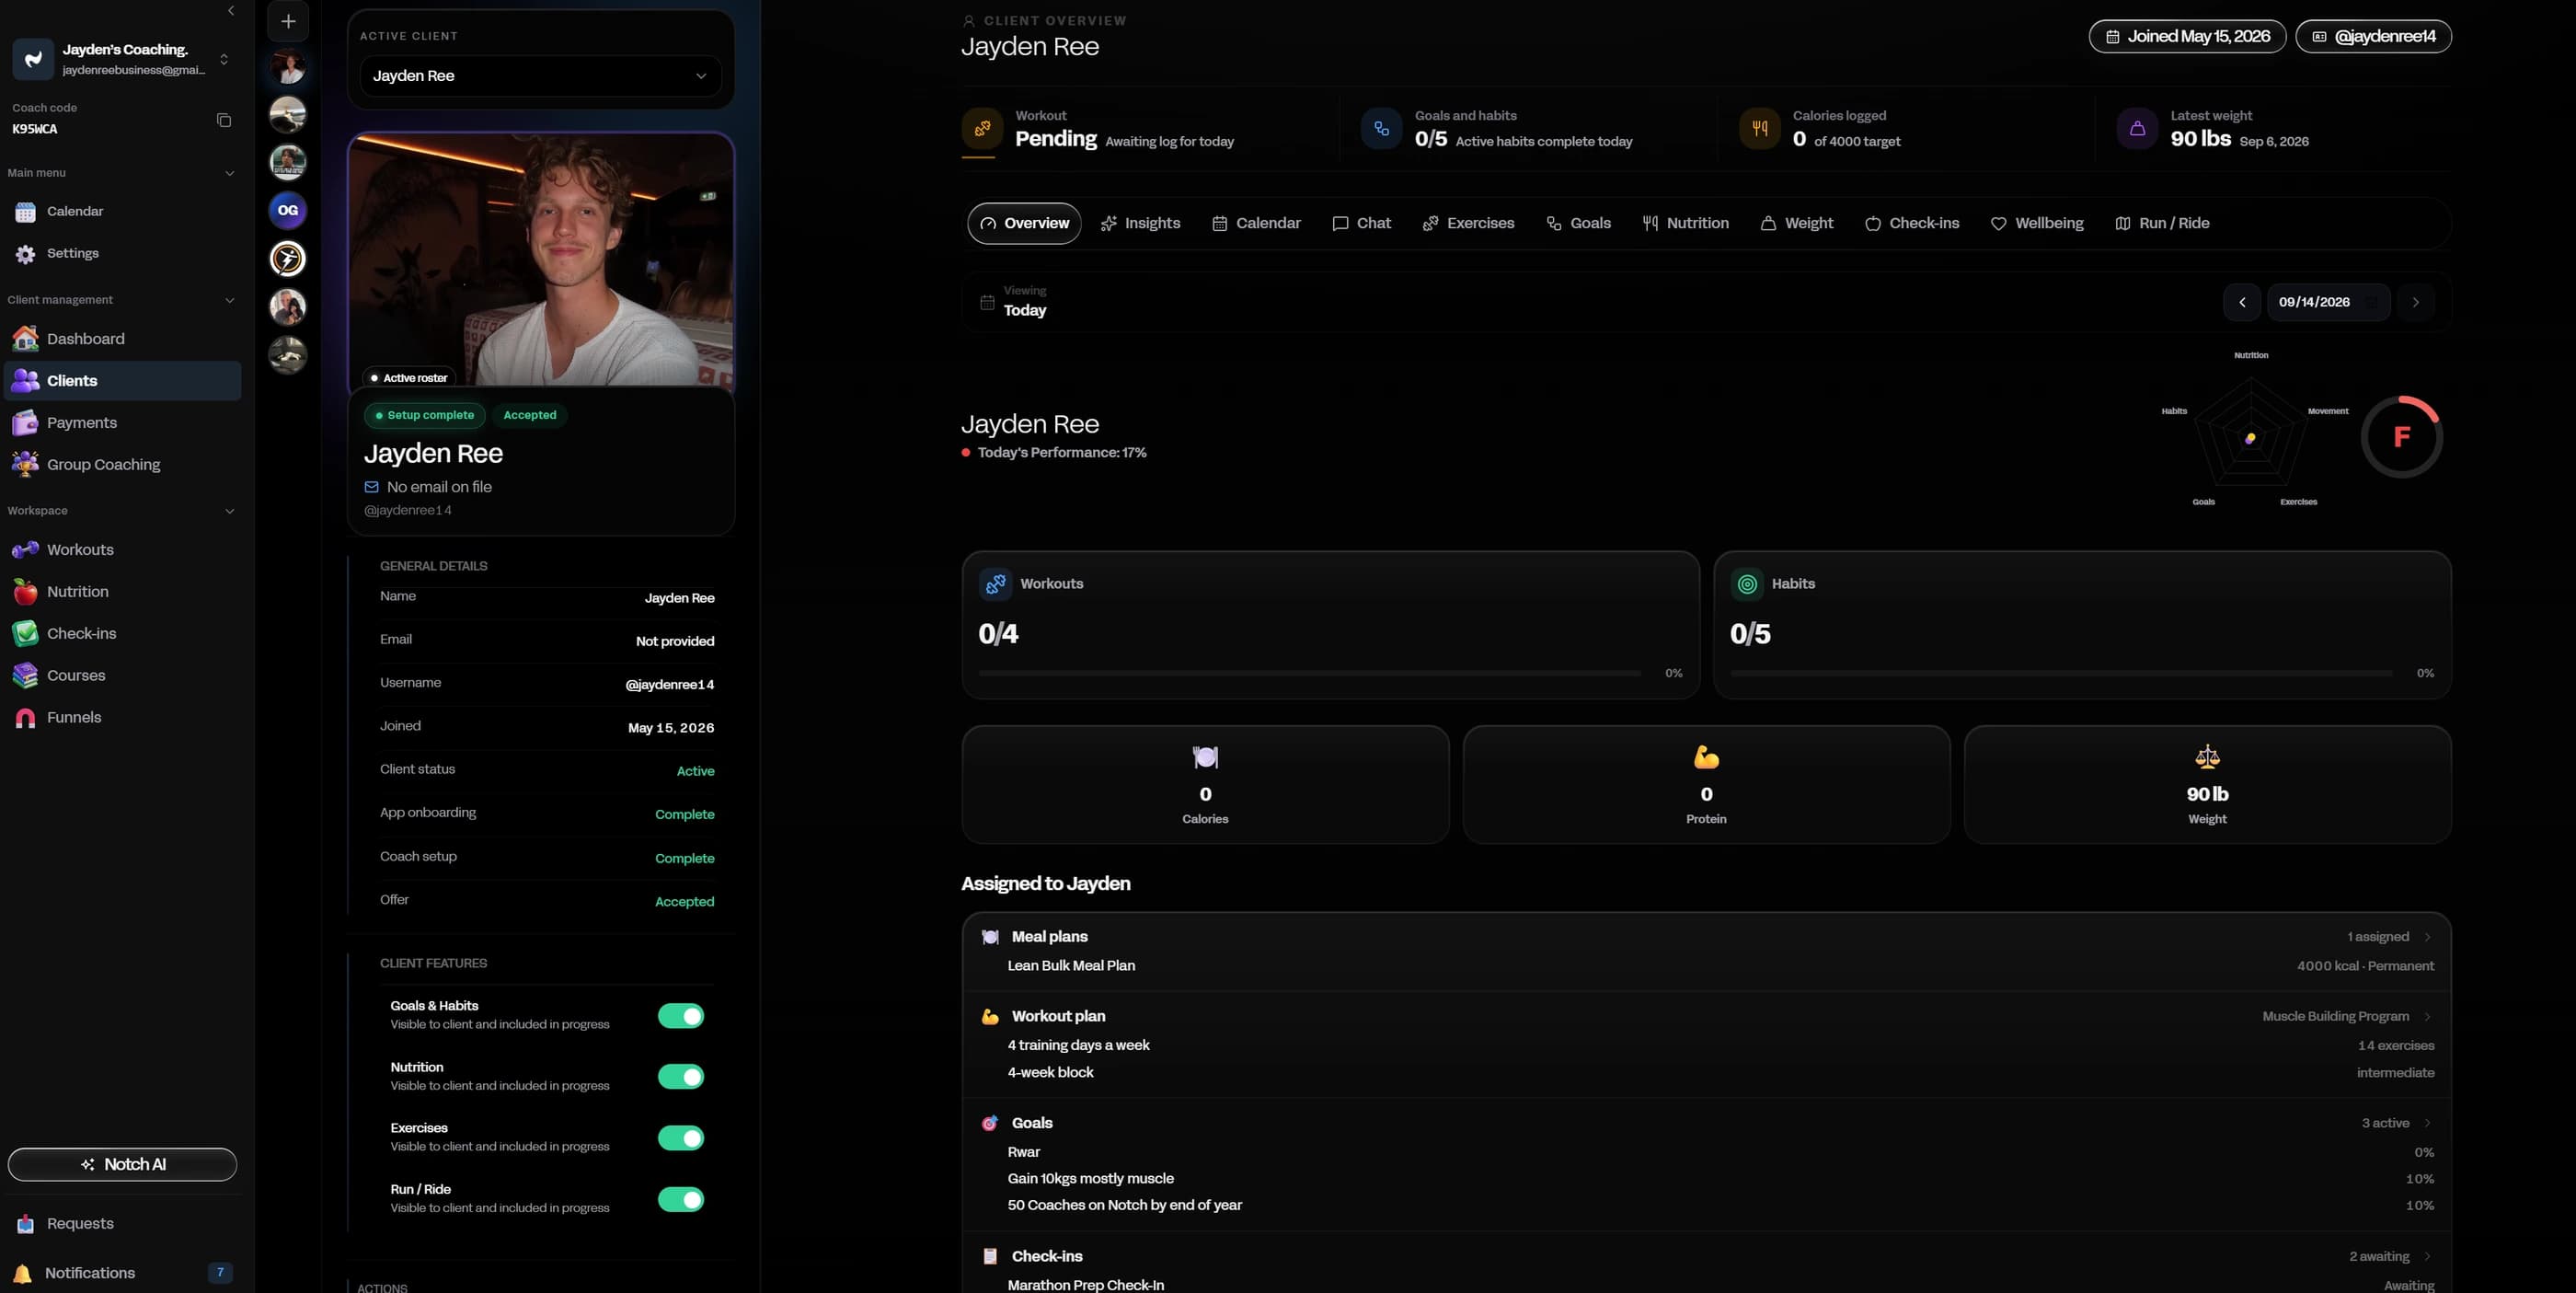The height and width of the screenshot is (1293, 2576).
Task: Collapse the sidebar with the arrow icon
Action: [x=231, y=11]
